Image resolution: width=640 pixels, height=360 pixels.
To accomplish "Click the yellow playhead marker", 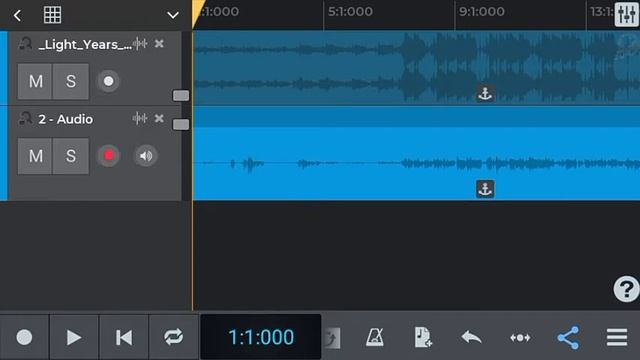I will pos(198,12).
